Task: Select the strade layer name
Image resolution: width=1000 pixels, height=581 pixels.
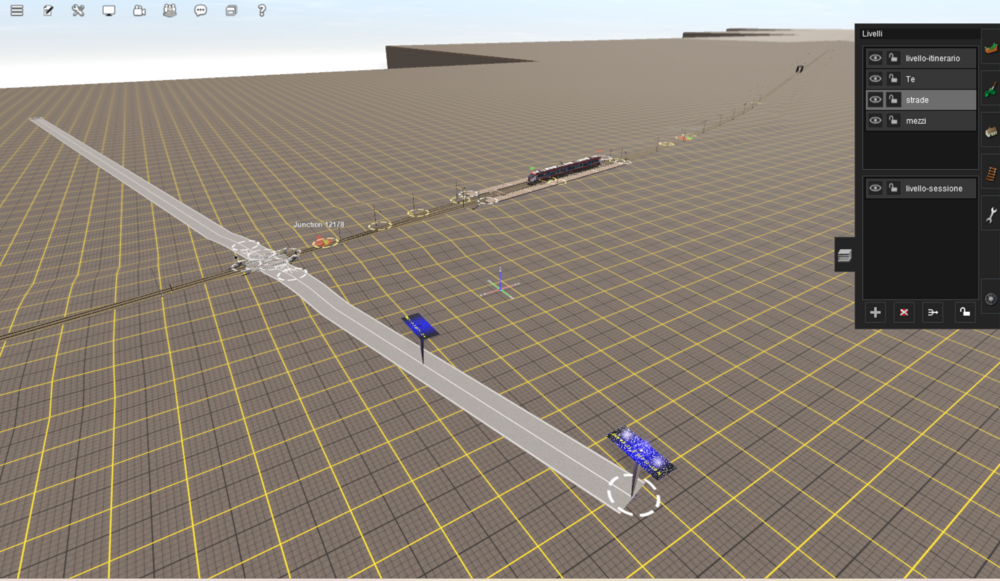Action: click(x=917, y=100)
